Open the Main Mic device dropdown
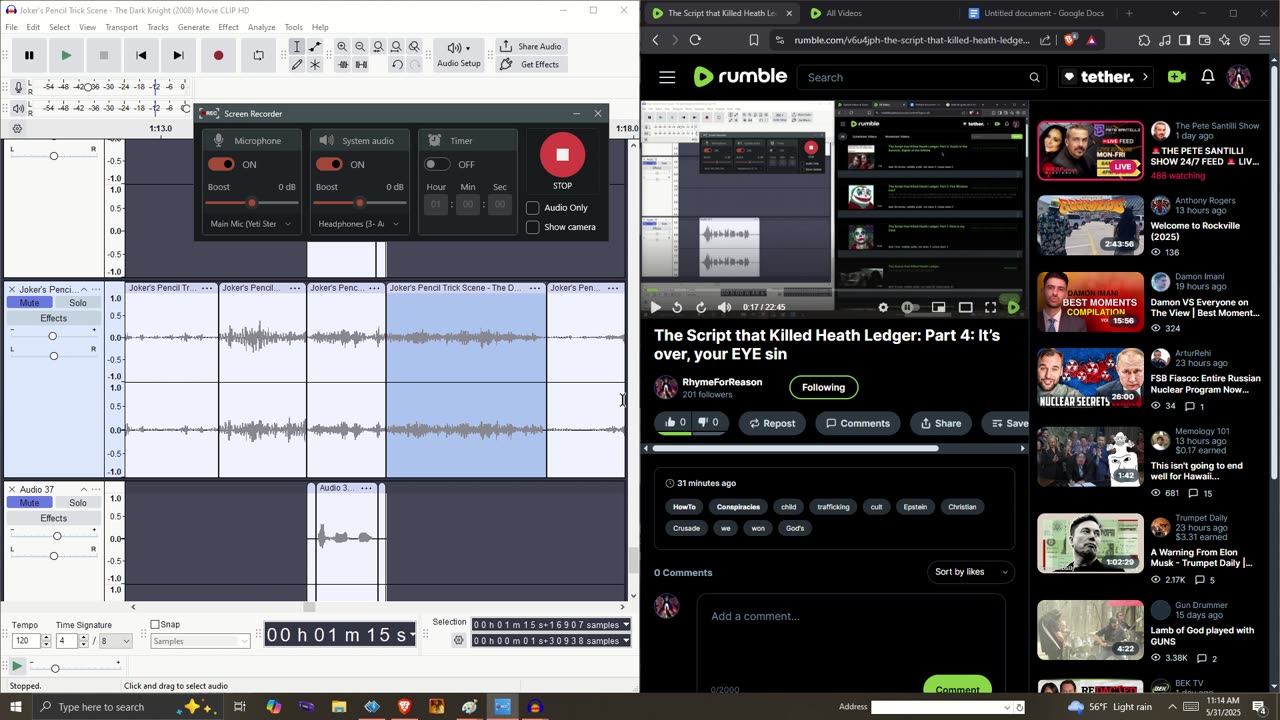The height and width of the screenshot is (720, 1280). click(x=251, y=224)
